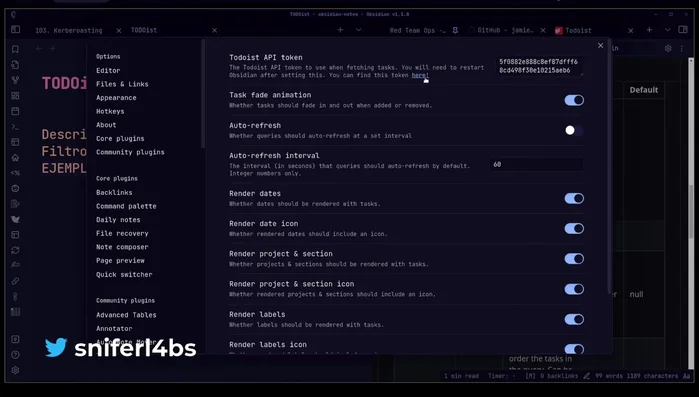Screen dimensions: 699x397
Task: Select the TODOist note tab
Action: [x=144, y=30]
